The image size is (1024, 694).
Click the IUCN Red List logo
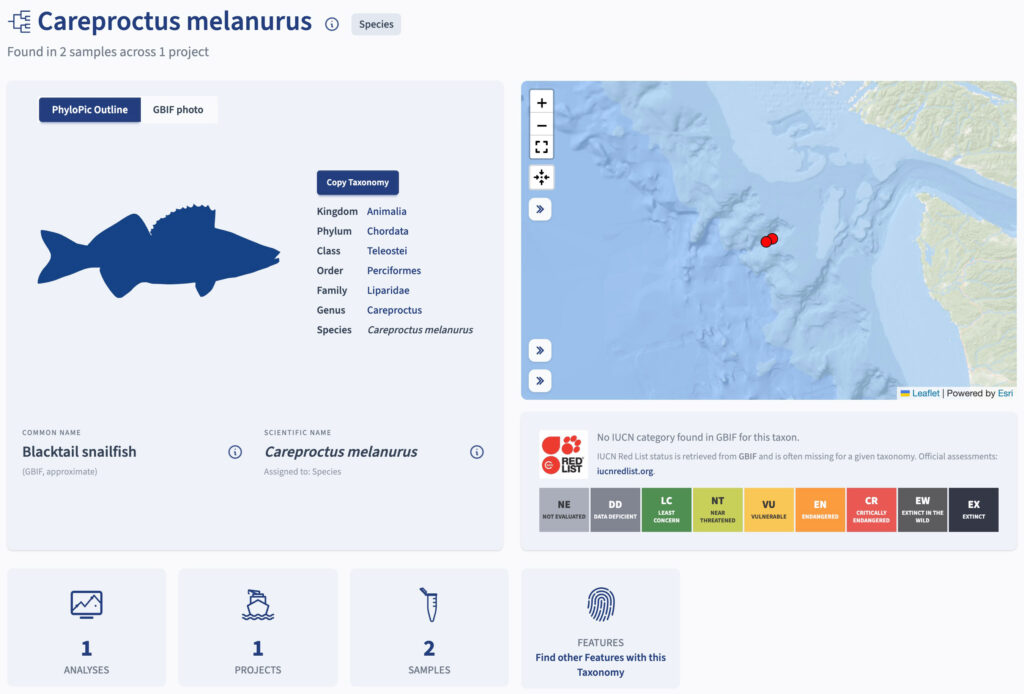563,454
